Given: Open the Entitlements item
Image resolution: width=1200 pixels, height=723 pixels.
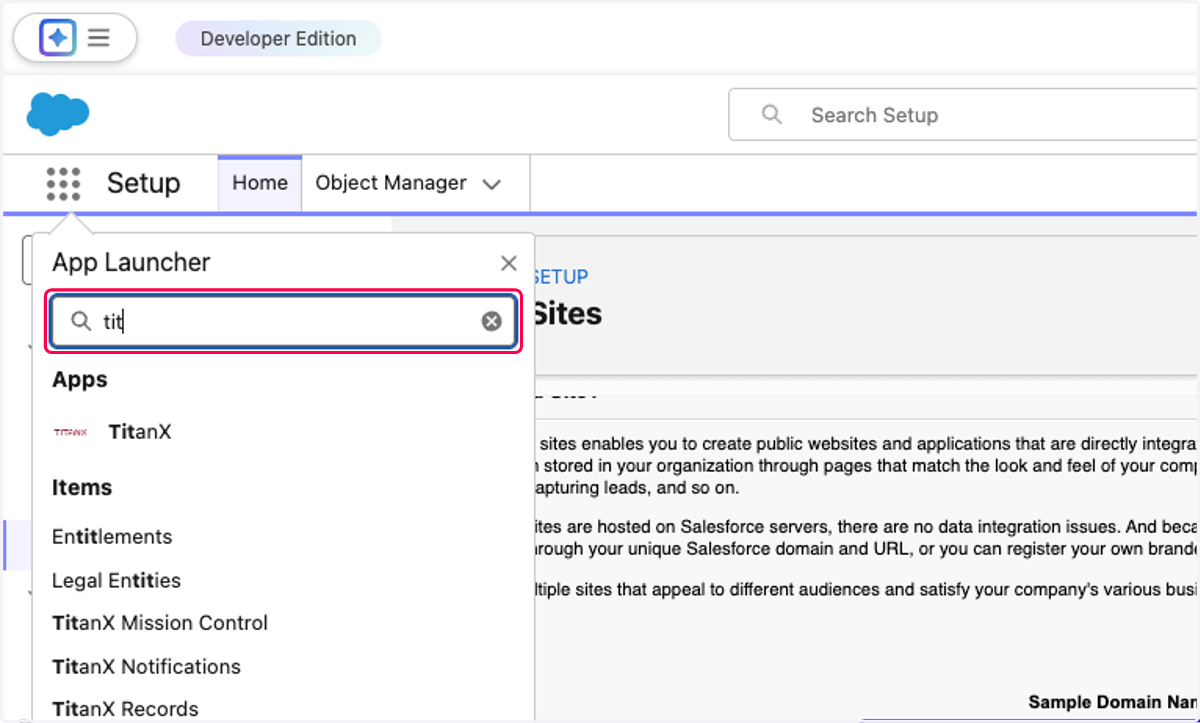Looking at the screenshot, I should click(112, 537).
